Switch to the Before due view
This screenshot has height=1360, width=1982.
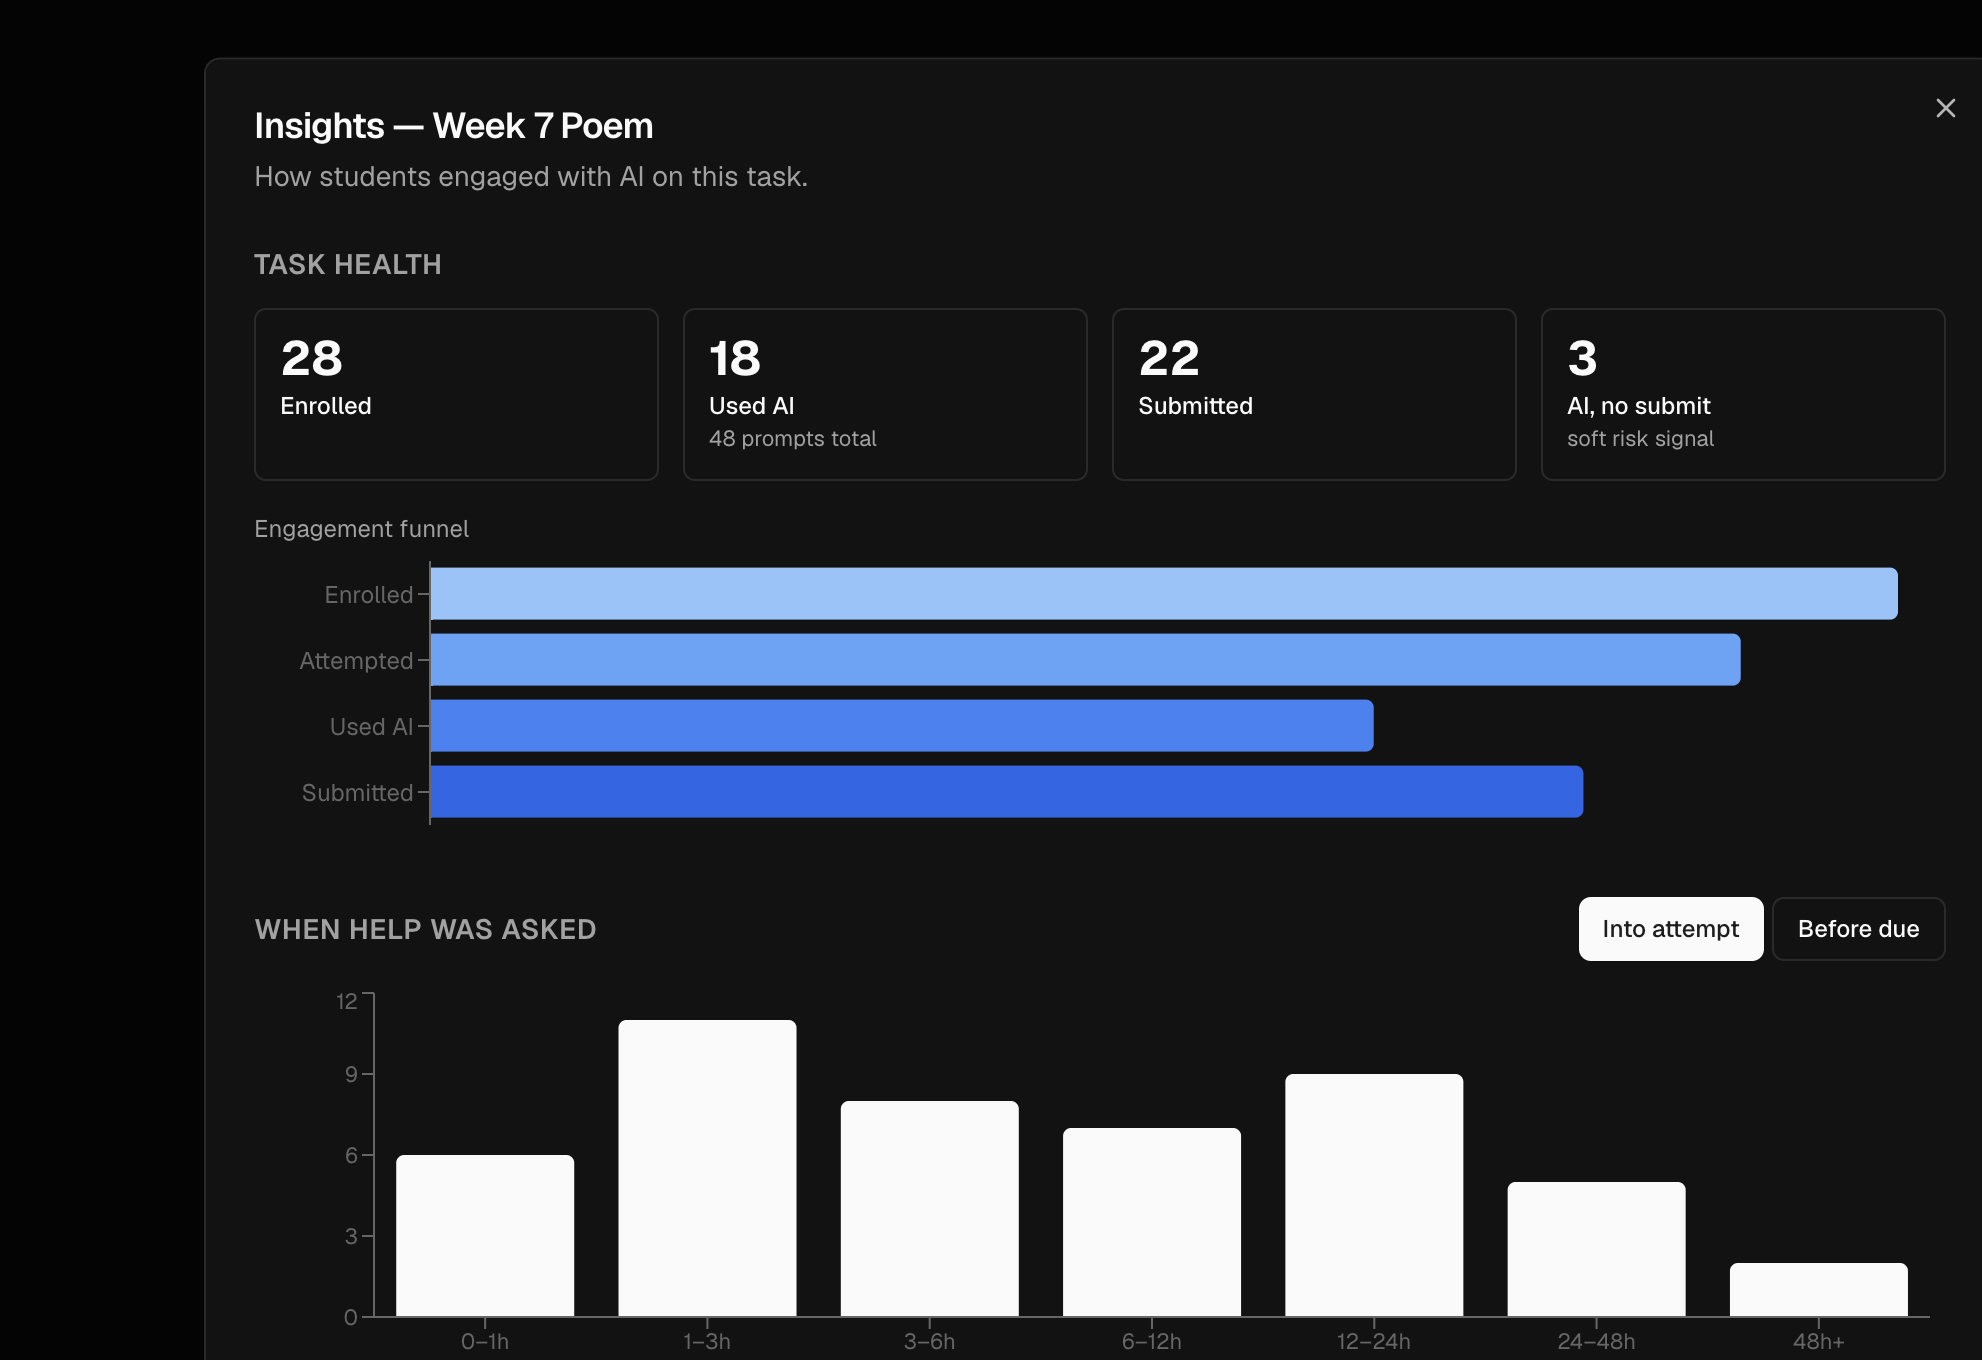1858,929
